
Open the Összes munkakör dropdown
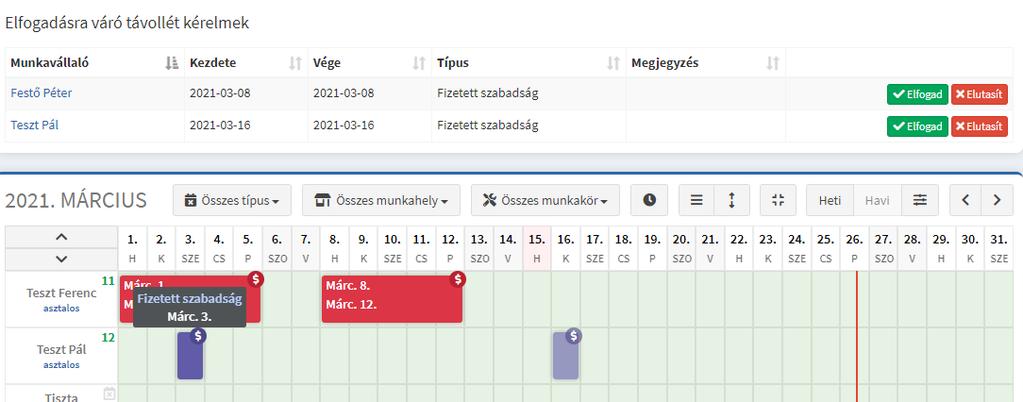pos(545,200)
